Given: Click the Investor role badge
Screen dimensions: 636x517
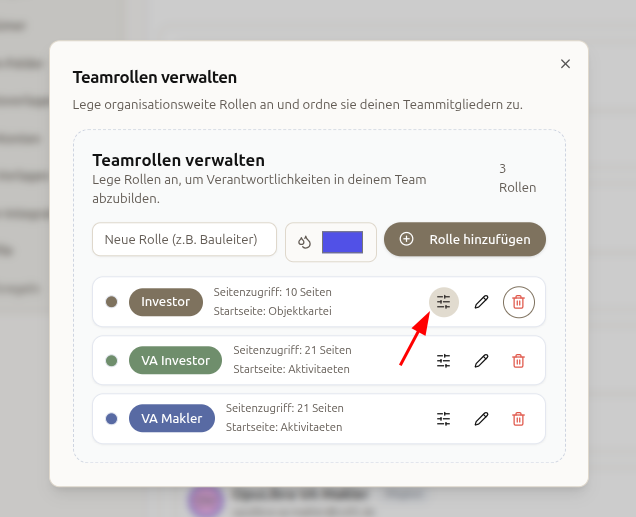Looking at the screenshot, I should point(165,302).
